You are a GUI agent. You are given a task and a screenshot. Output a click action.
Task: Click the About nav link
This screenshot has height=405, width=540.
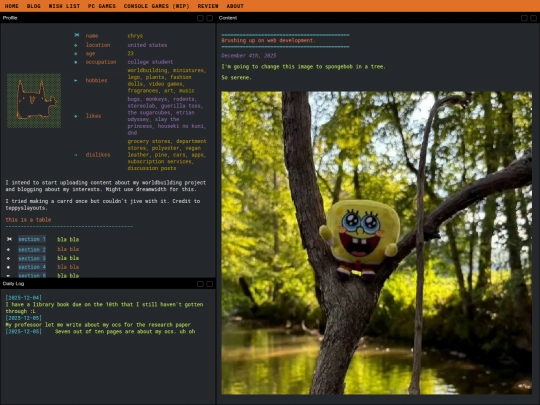pyautogui.click(x=235, y=6)
